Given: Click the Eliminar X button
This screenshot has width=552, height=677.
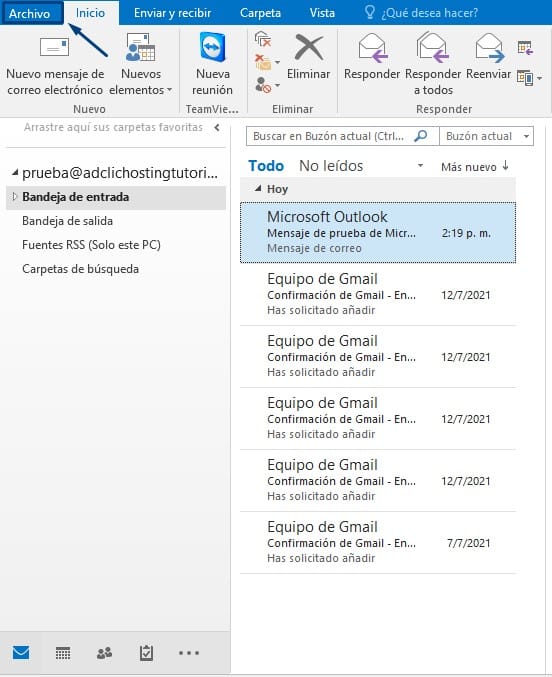Looking at the screenshot, I should point(308,56).
